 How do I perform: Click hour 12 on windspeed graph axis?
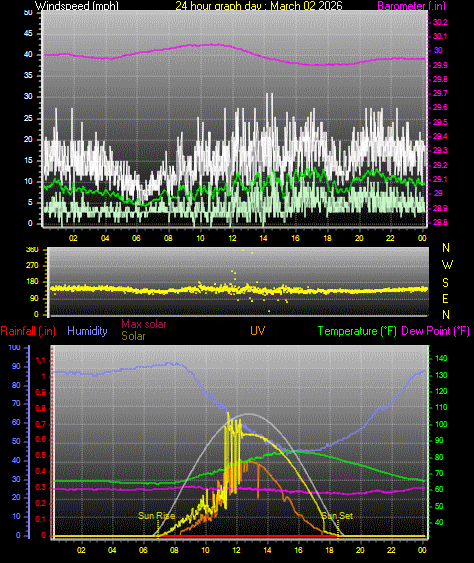[232, 238]
